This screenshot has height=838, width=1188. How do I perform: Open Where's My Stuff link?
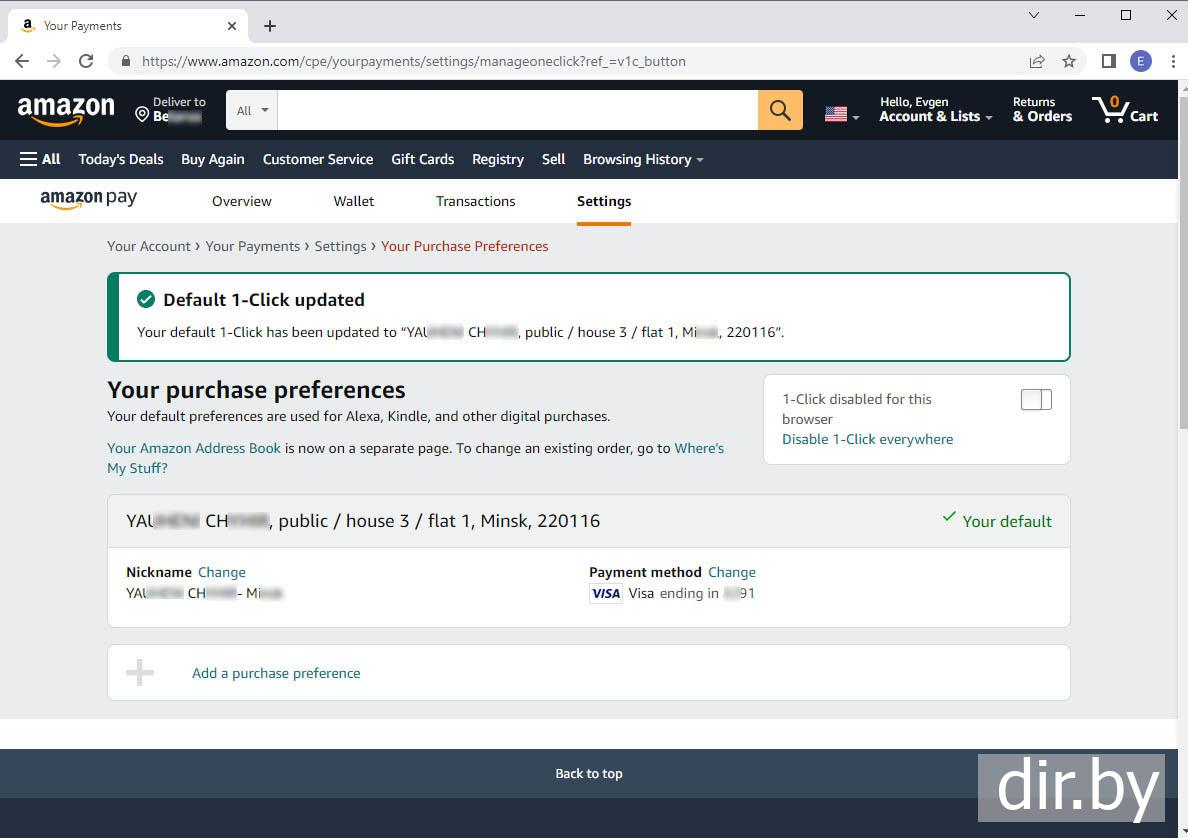[415, 458]
